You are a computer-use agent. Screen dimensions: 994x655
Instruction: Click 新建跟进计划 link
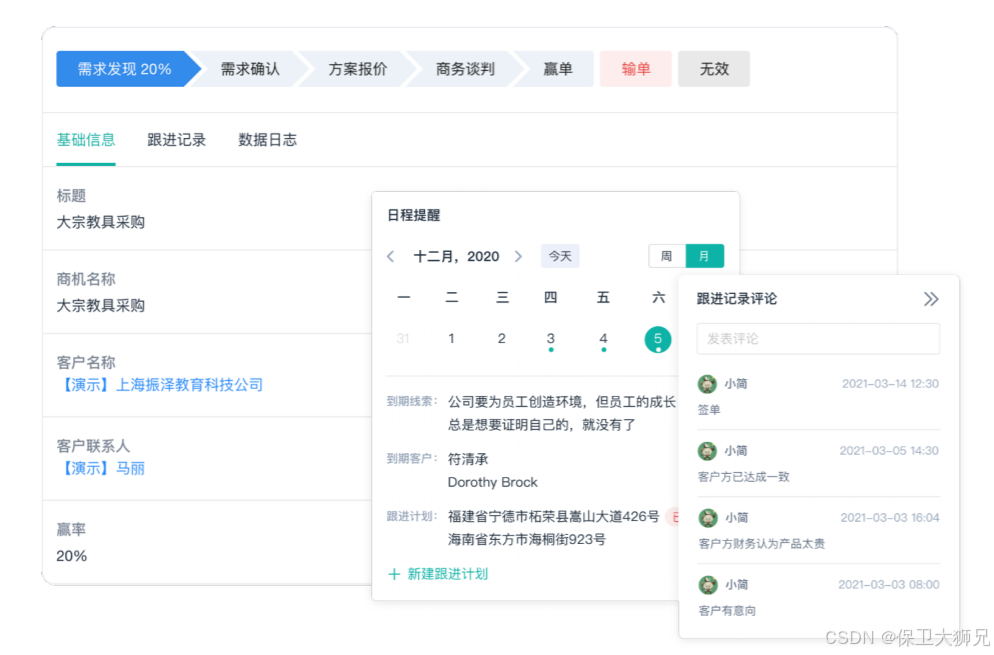pyautogui.click(x=448, y=574)
